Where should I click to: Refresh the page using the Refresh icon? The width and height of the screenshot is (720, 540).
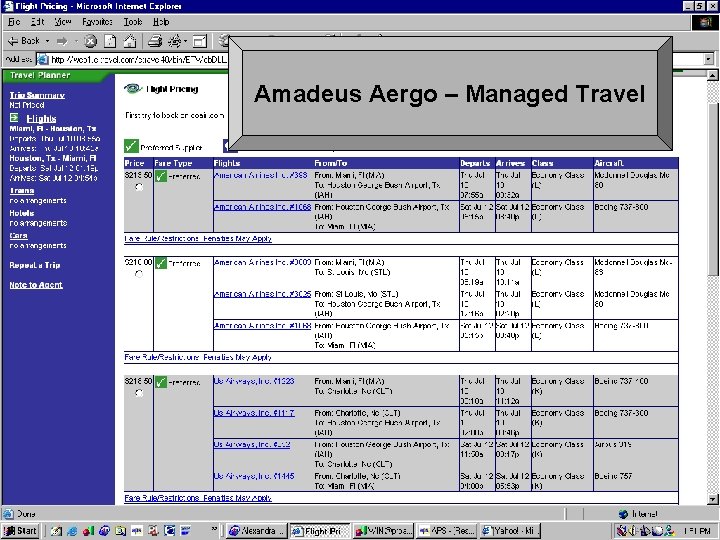tap(110, 41)
